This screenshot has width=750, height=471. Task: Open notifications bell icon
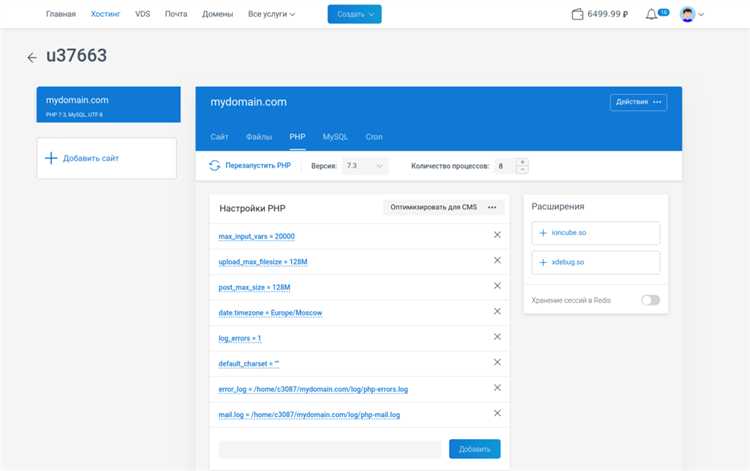click(651, 14)
